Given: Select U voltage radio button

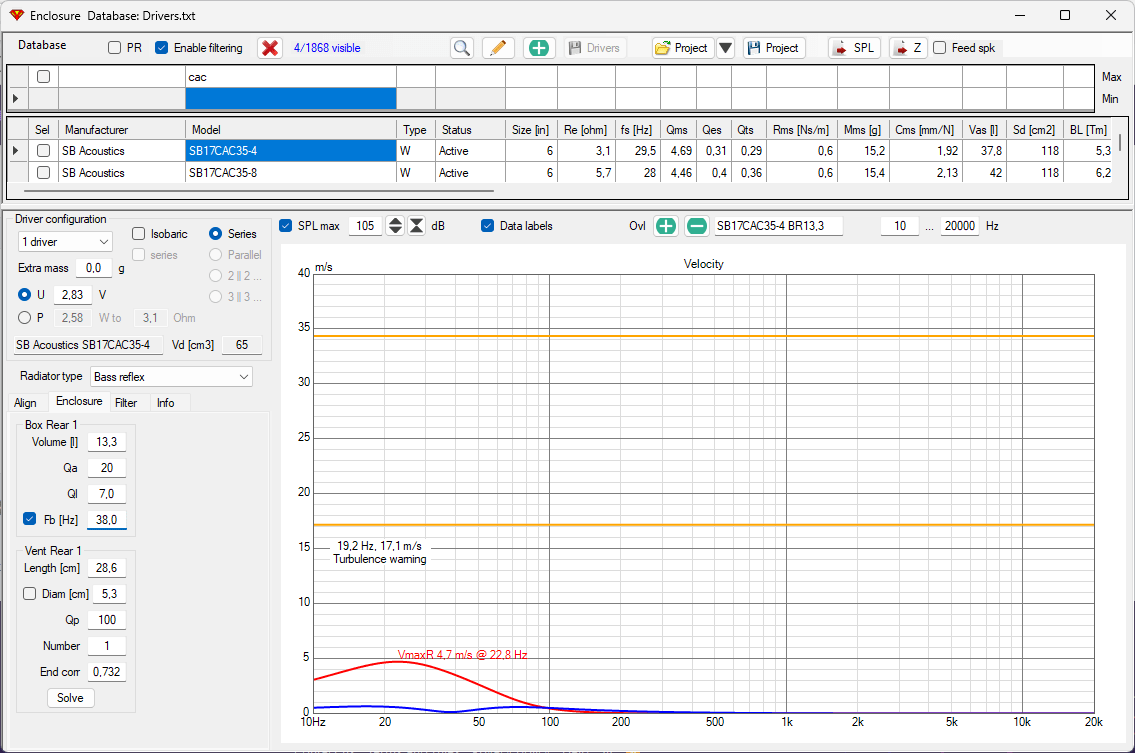Looking at the screenshot, I should point(25,295).
